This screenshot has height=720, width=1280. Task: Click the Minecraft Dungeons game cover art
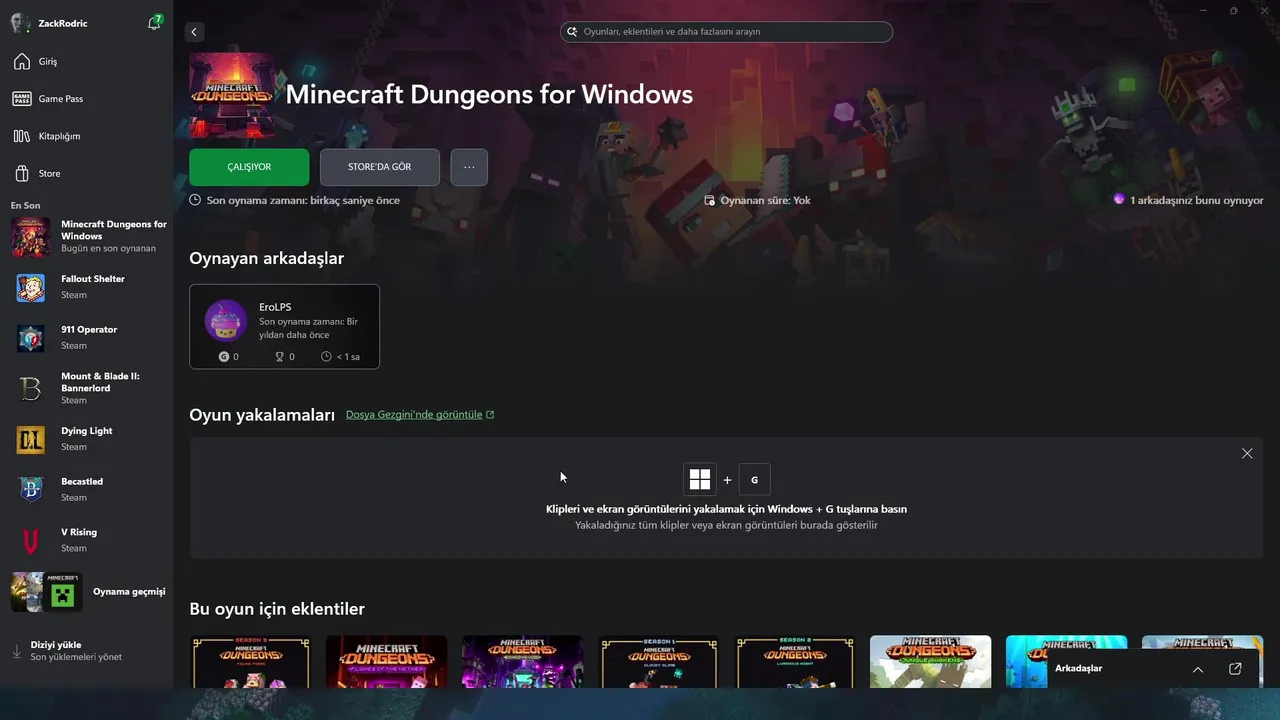tap(232, 95)
